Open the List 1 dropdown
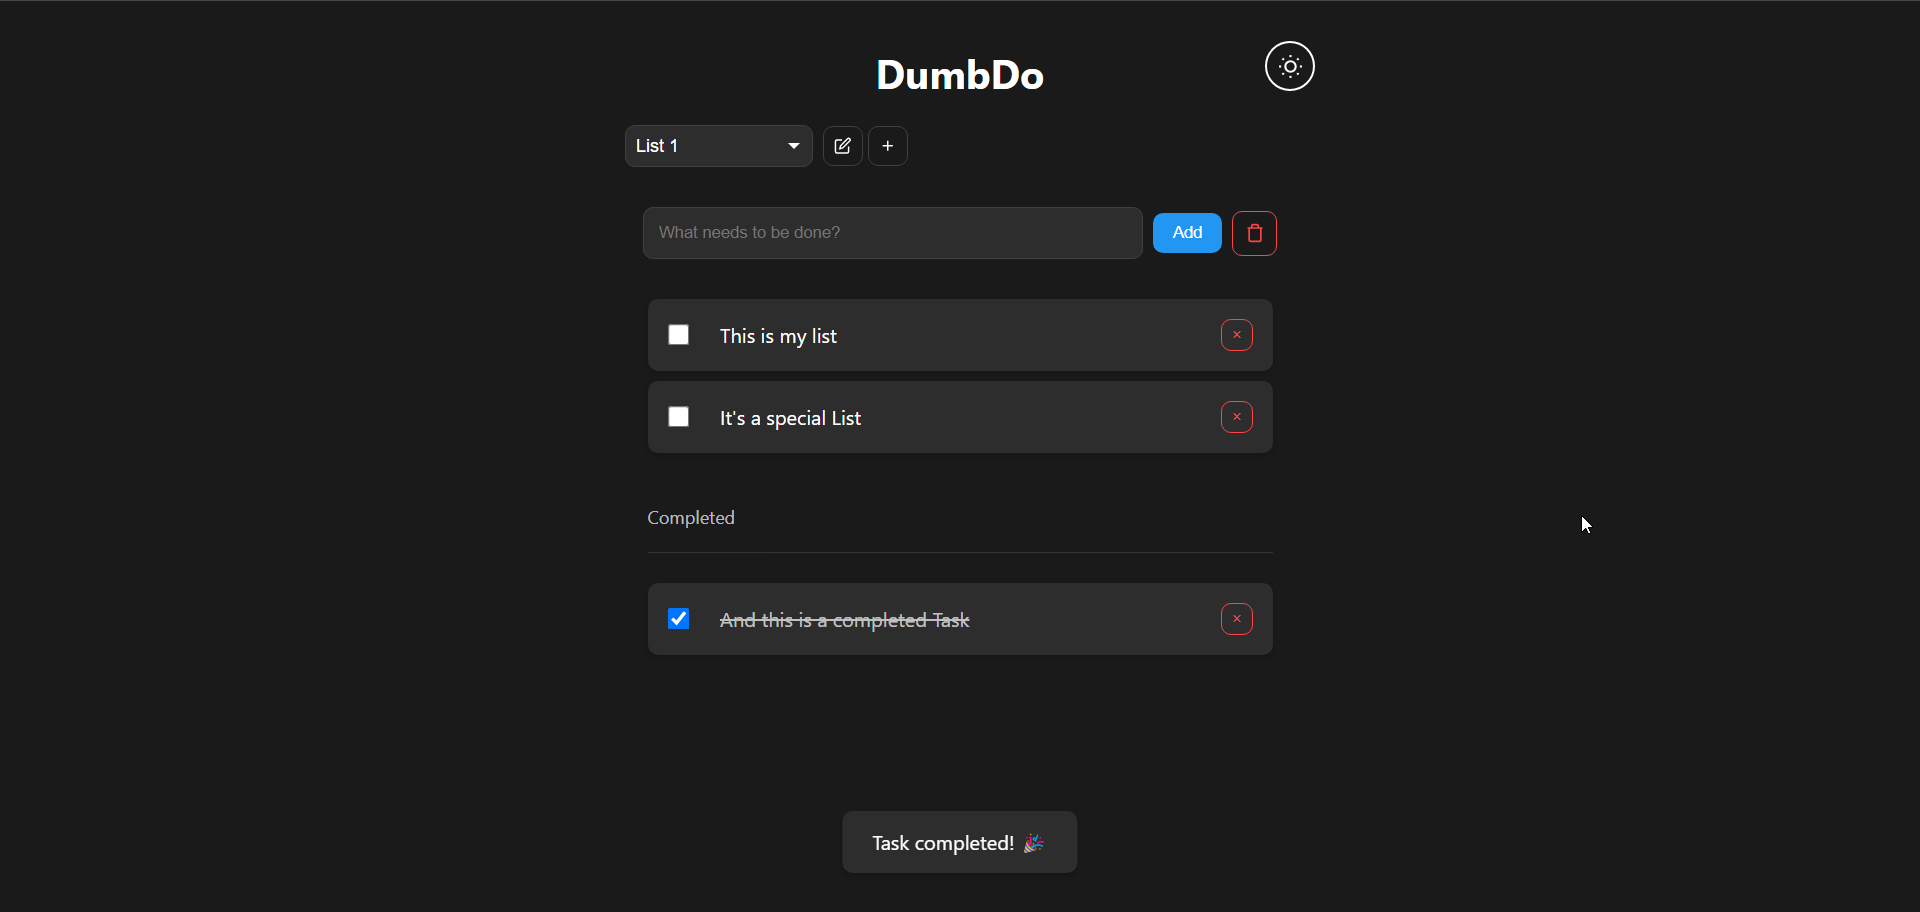1920x912 pixels. click(x=718, y=146)
